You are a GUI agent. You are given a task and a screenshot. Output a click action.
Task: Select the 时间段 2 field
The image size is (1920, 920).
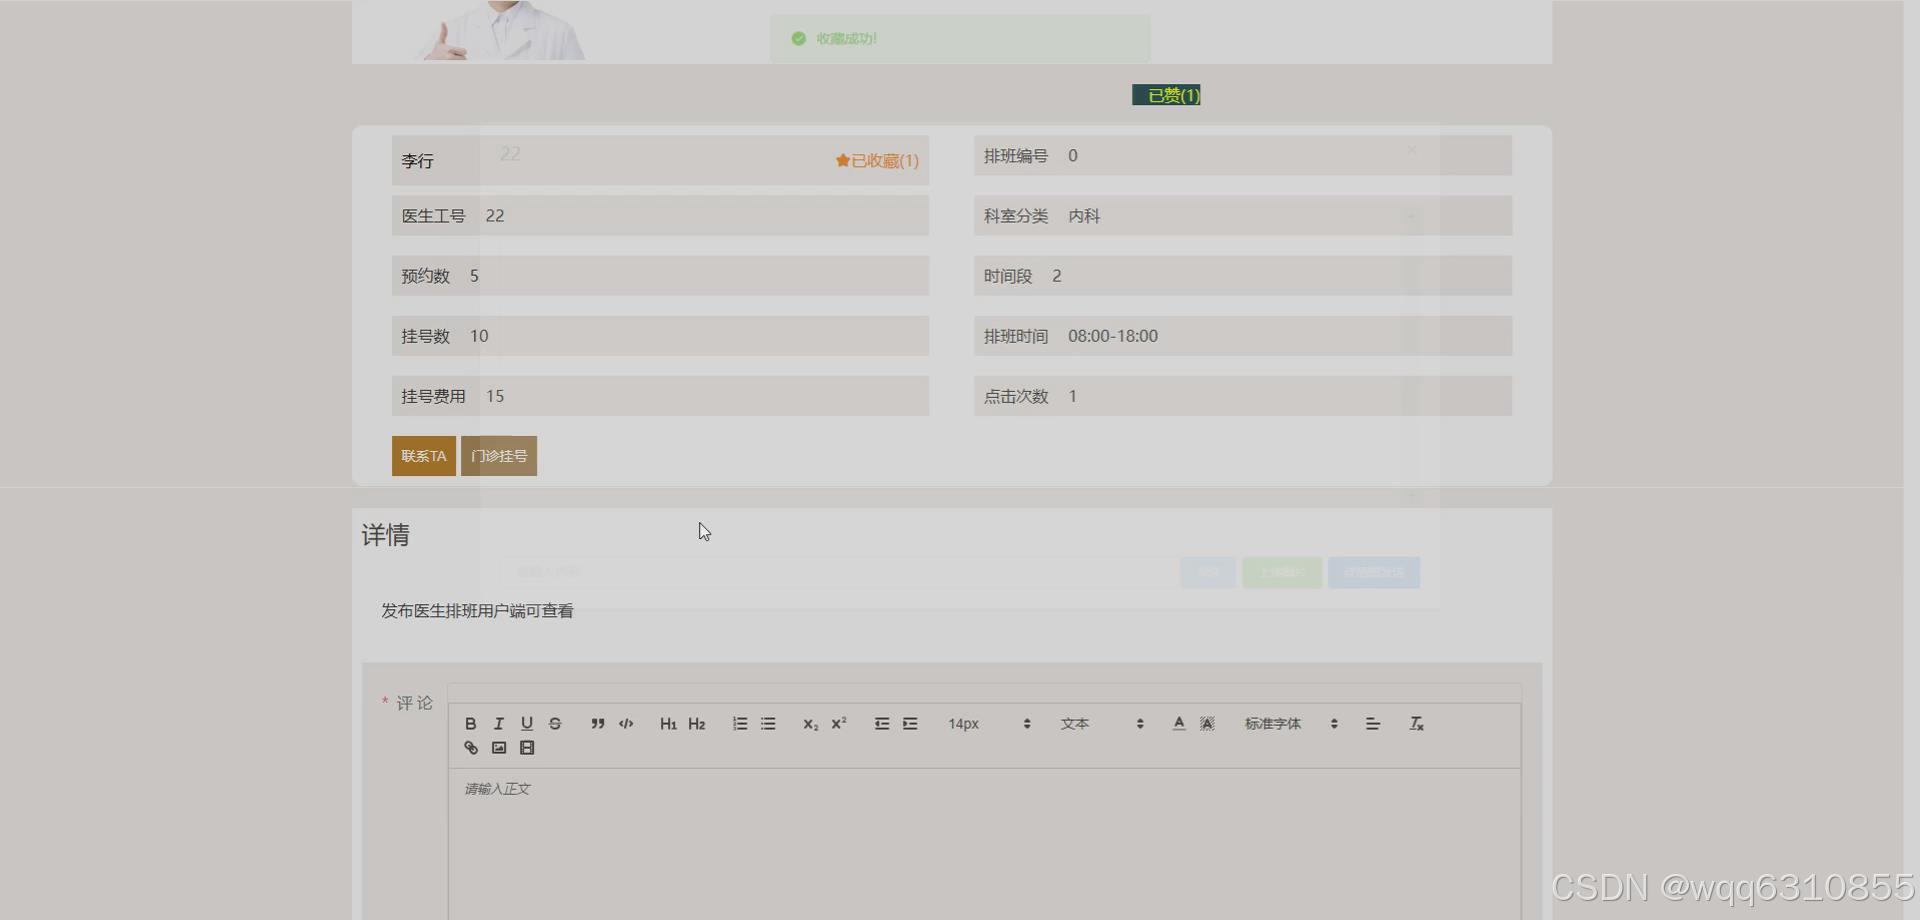pos(1243,276)
